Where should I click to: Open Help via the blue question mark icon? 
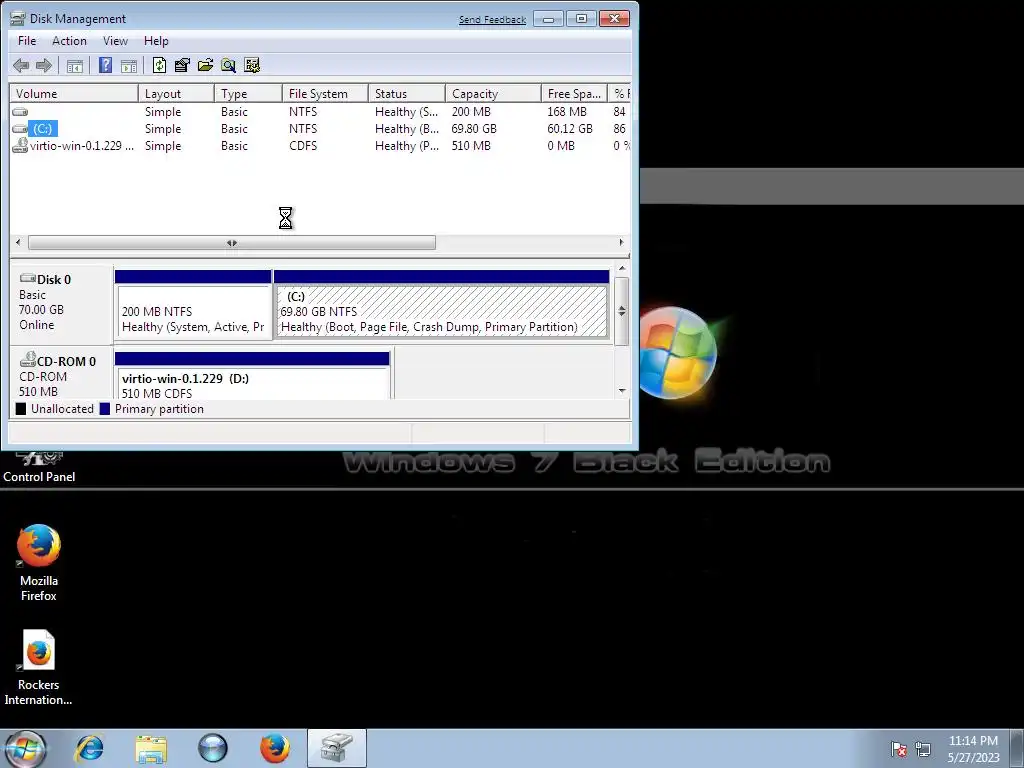pyautogui.click(x=105, y=65)
